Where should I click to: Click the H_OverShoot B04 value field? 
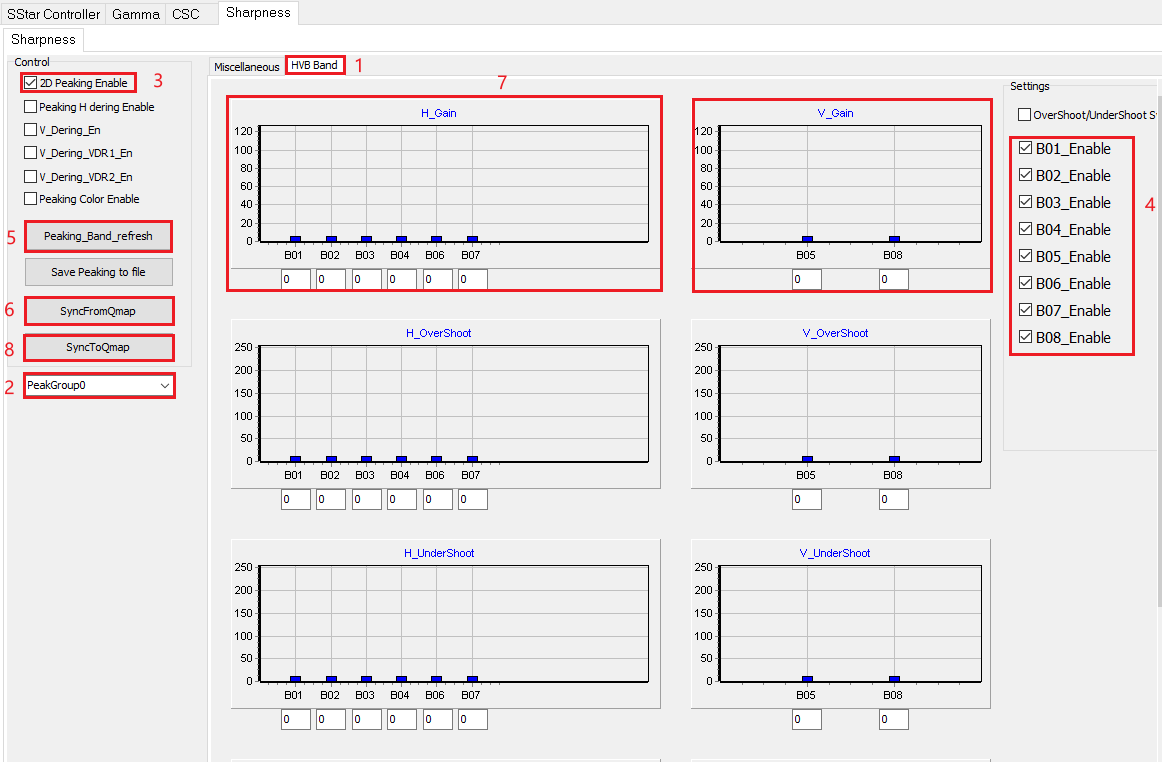coord(402,500)
